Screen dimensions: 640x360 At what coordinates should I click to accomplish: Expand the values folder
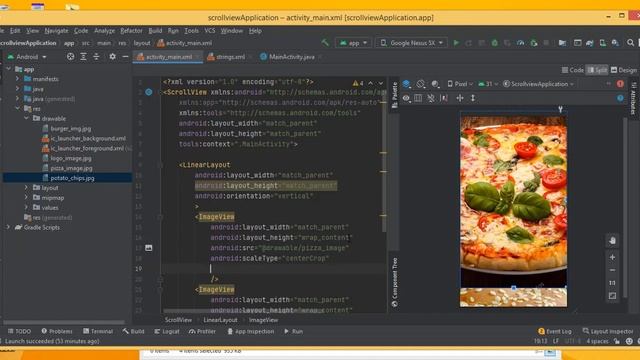[27, 207]
